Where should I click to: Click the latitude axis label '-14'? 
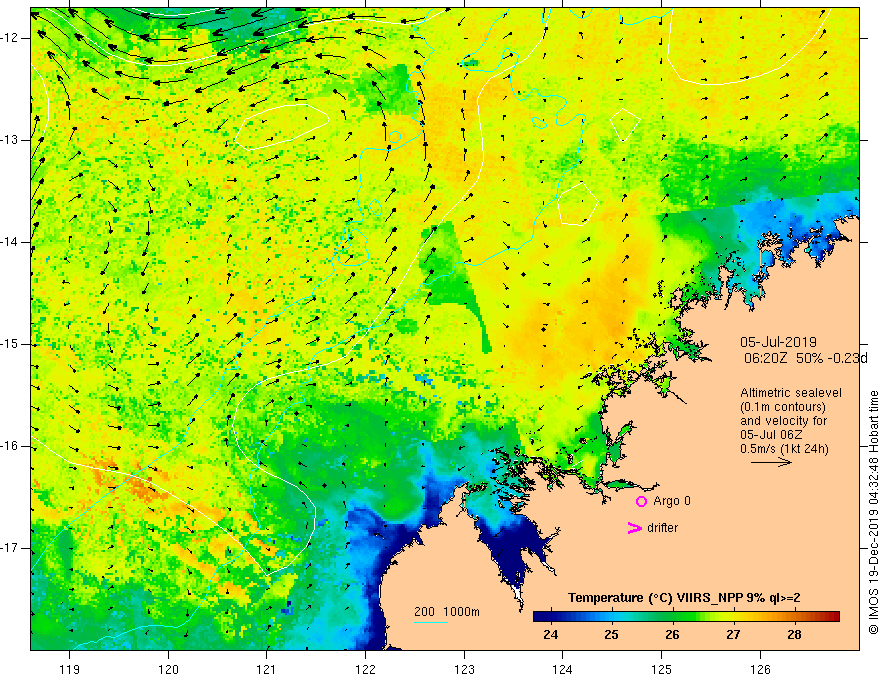pos(10,242)
